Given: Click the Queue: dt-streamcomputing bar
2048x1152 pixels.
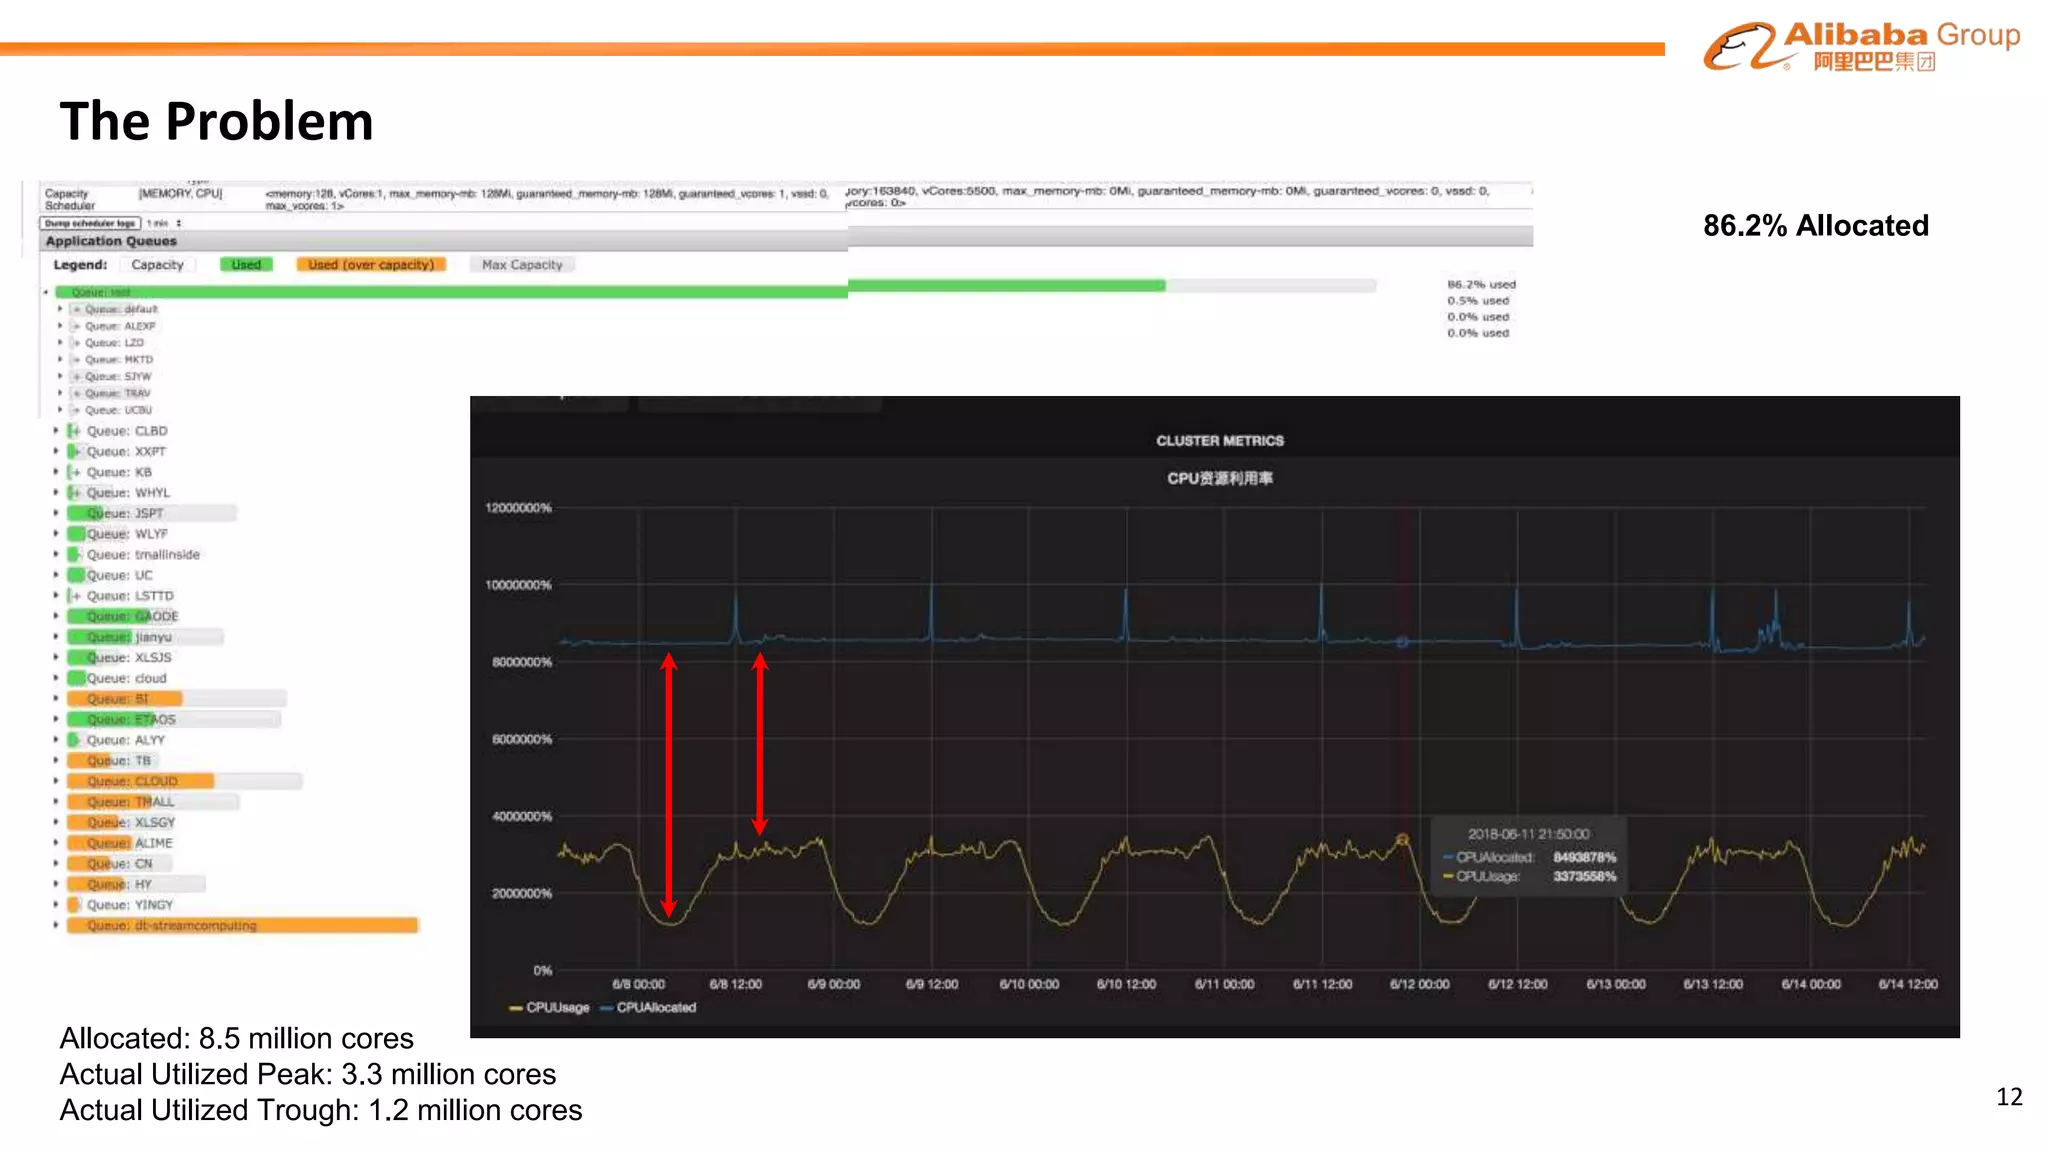Looking at the screenshot, I should pos(242,926).
